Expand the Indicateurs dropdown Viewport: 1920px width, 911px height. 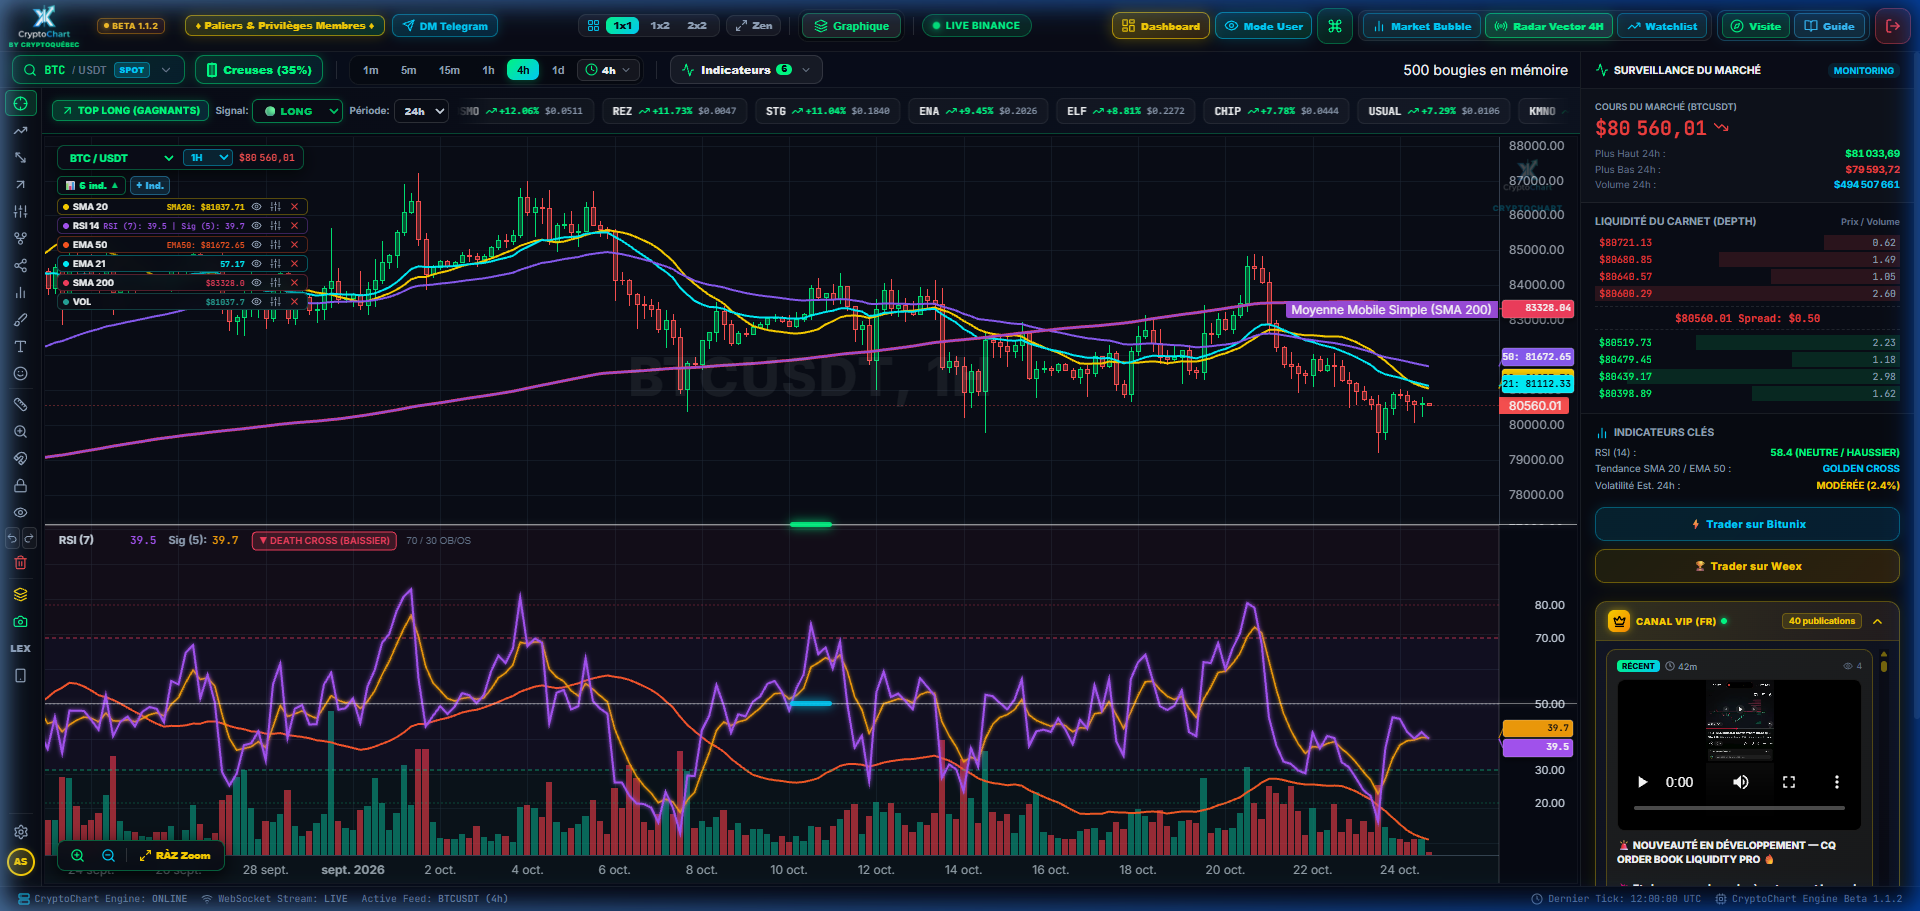click(746, 70)
